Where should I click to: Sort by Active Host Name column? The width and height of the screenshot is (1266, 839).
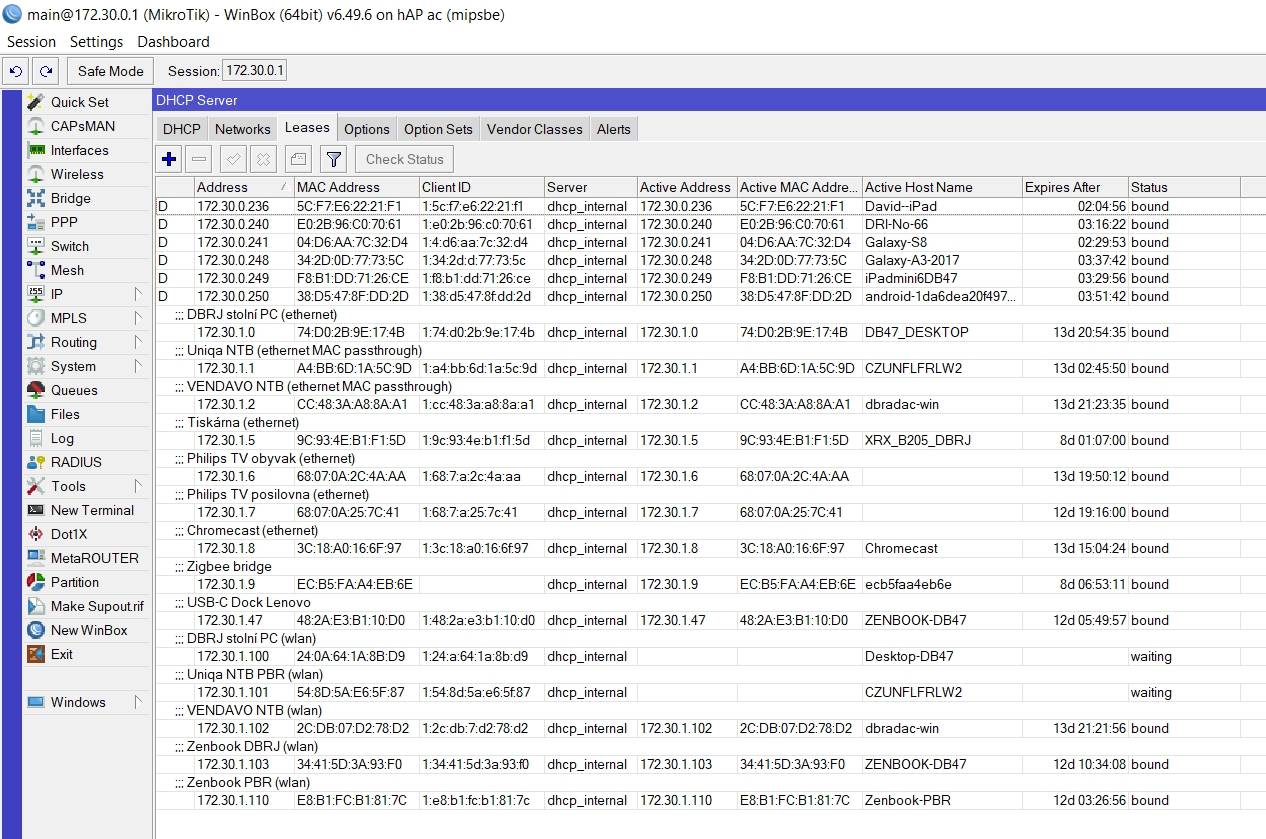coord(942,187)
